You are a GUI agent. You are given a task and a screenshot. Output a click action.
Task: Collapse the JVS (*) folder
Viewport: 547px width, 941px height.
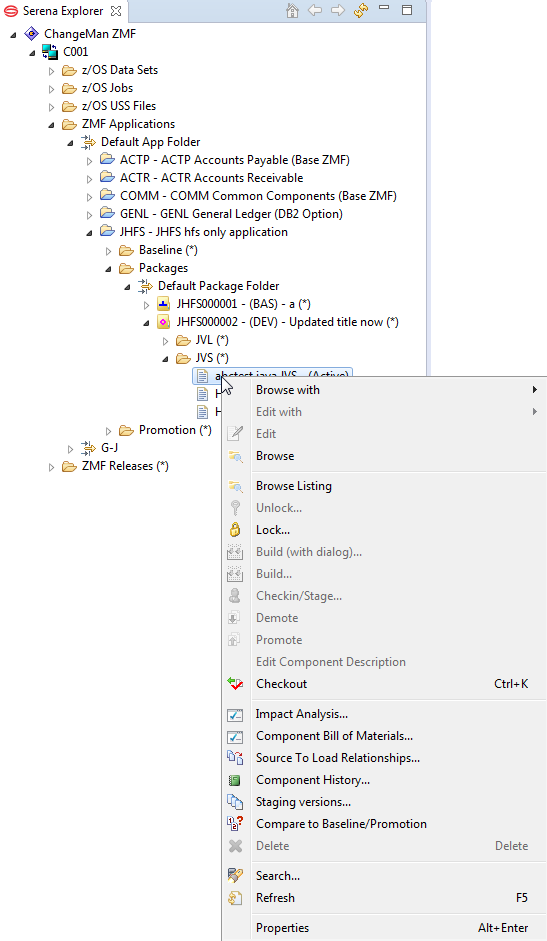pos(165,359)
